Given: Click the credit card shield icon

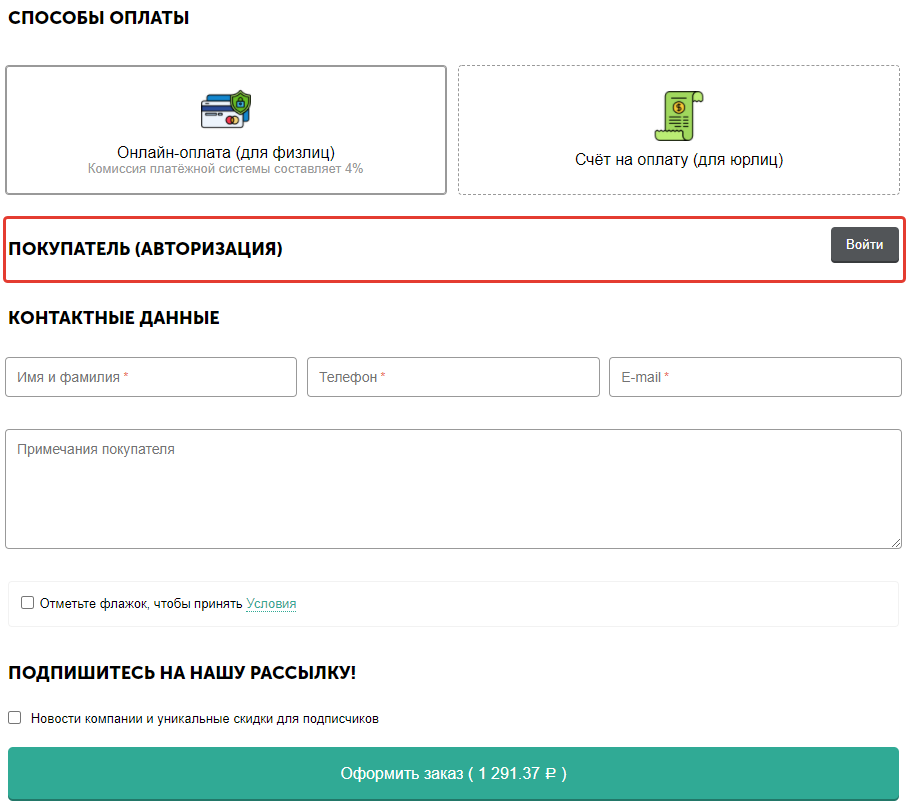Looking at the screenshot, I should tap(226, 110).
